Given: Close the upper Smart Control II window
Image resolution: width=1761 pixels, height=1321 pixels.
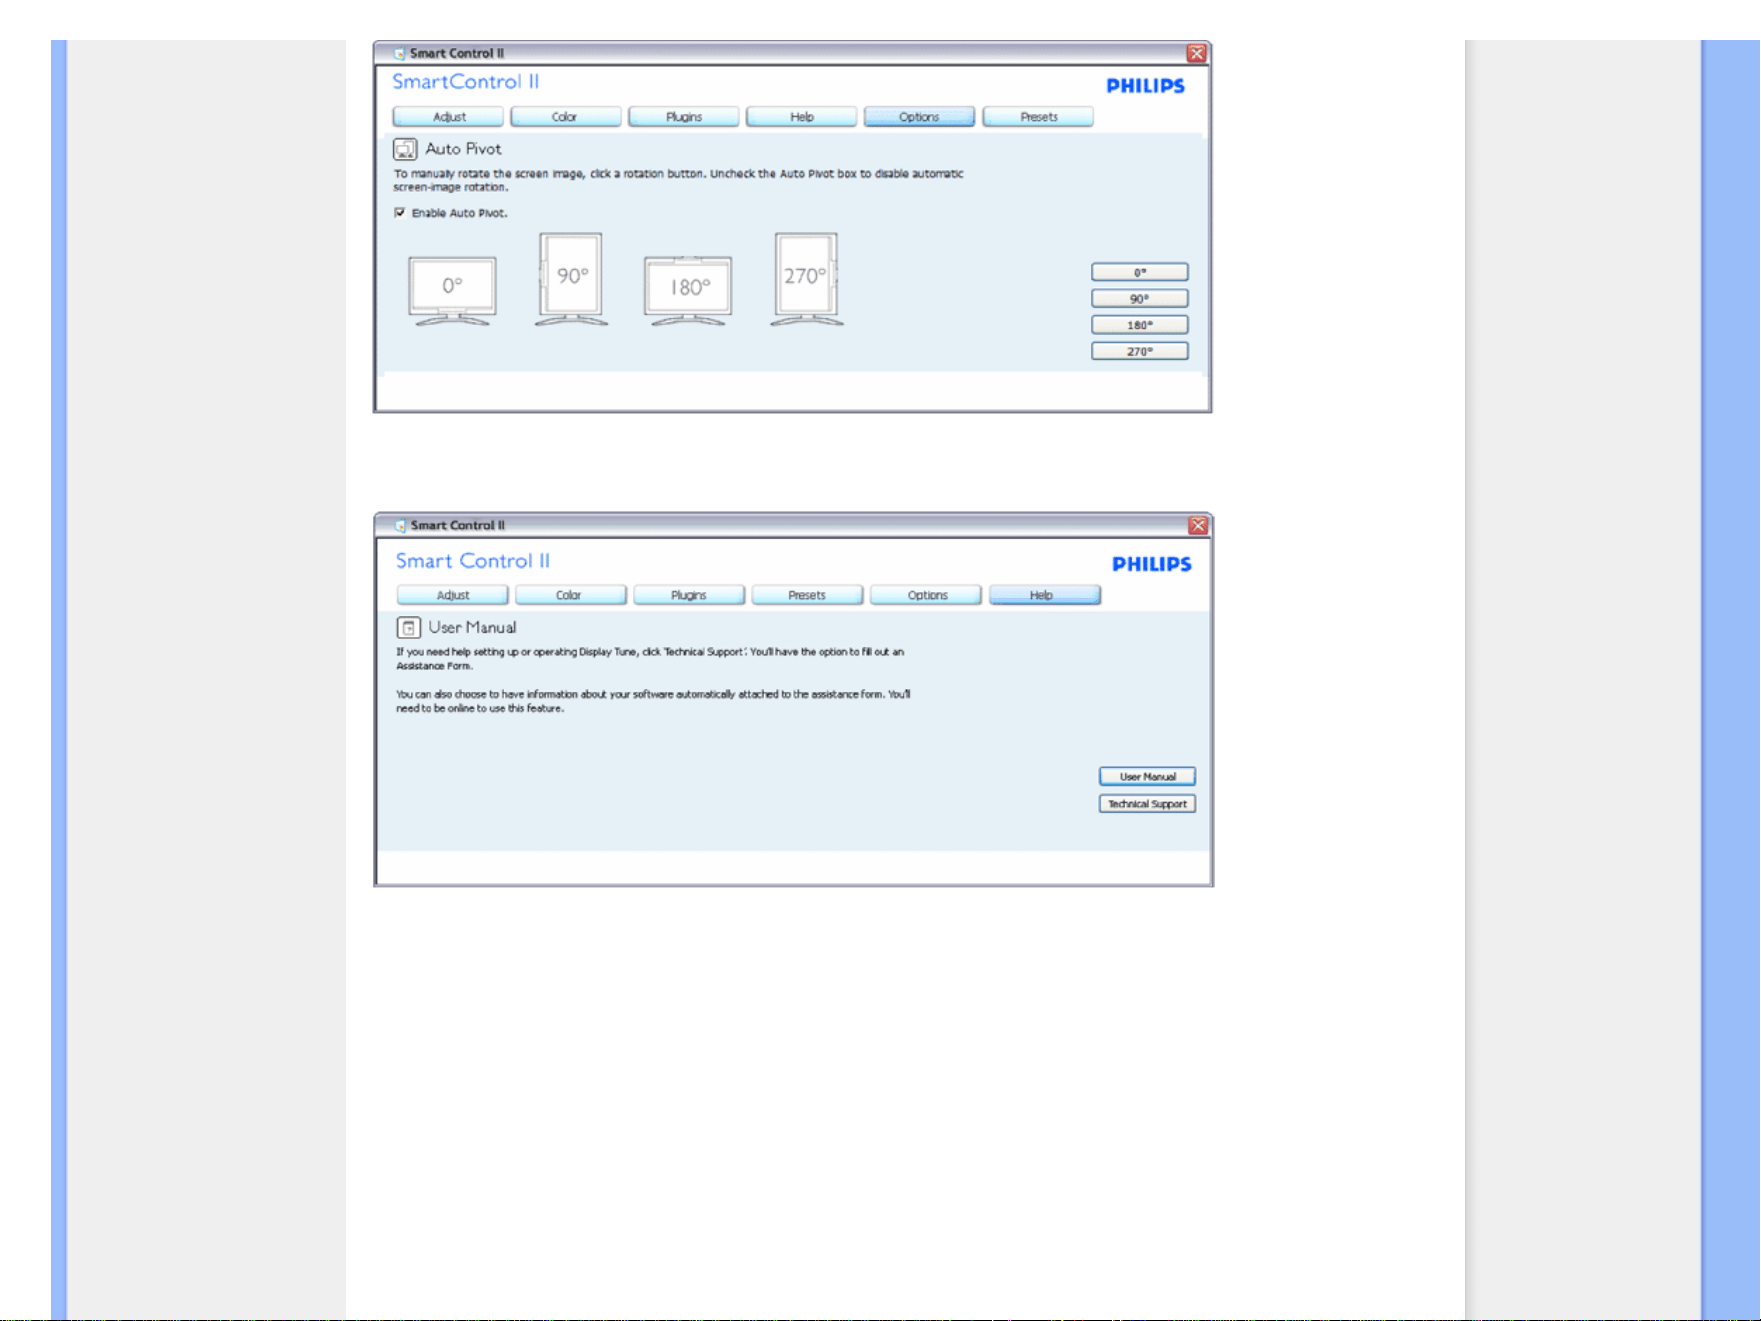Looking at the screenshot, I should [x=1196, y=54].
